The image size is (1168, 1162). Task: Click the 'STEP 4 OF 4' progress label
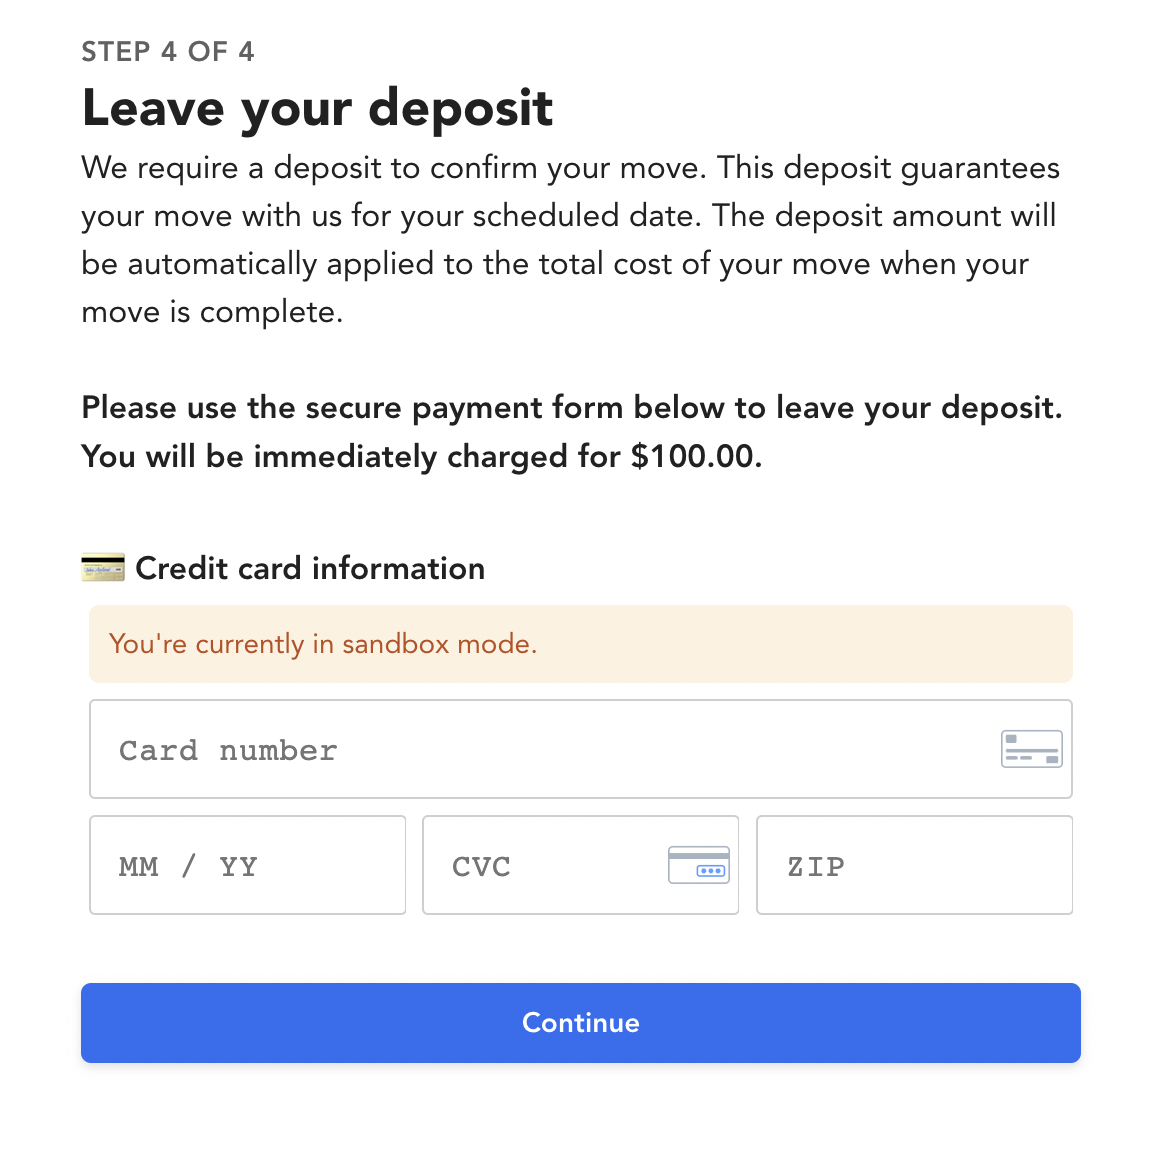click(168, 51)
